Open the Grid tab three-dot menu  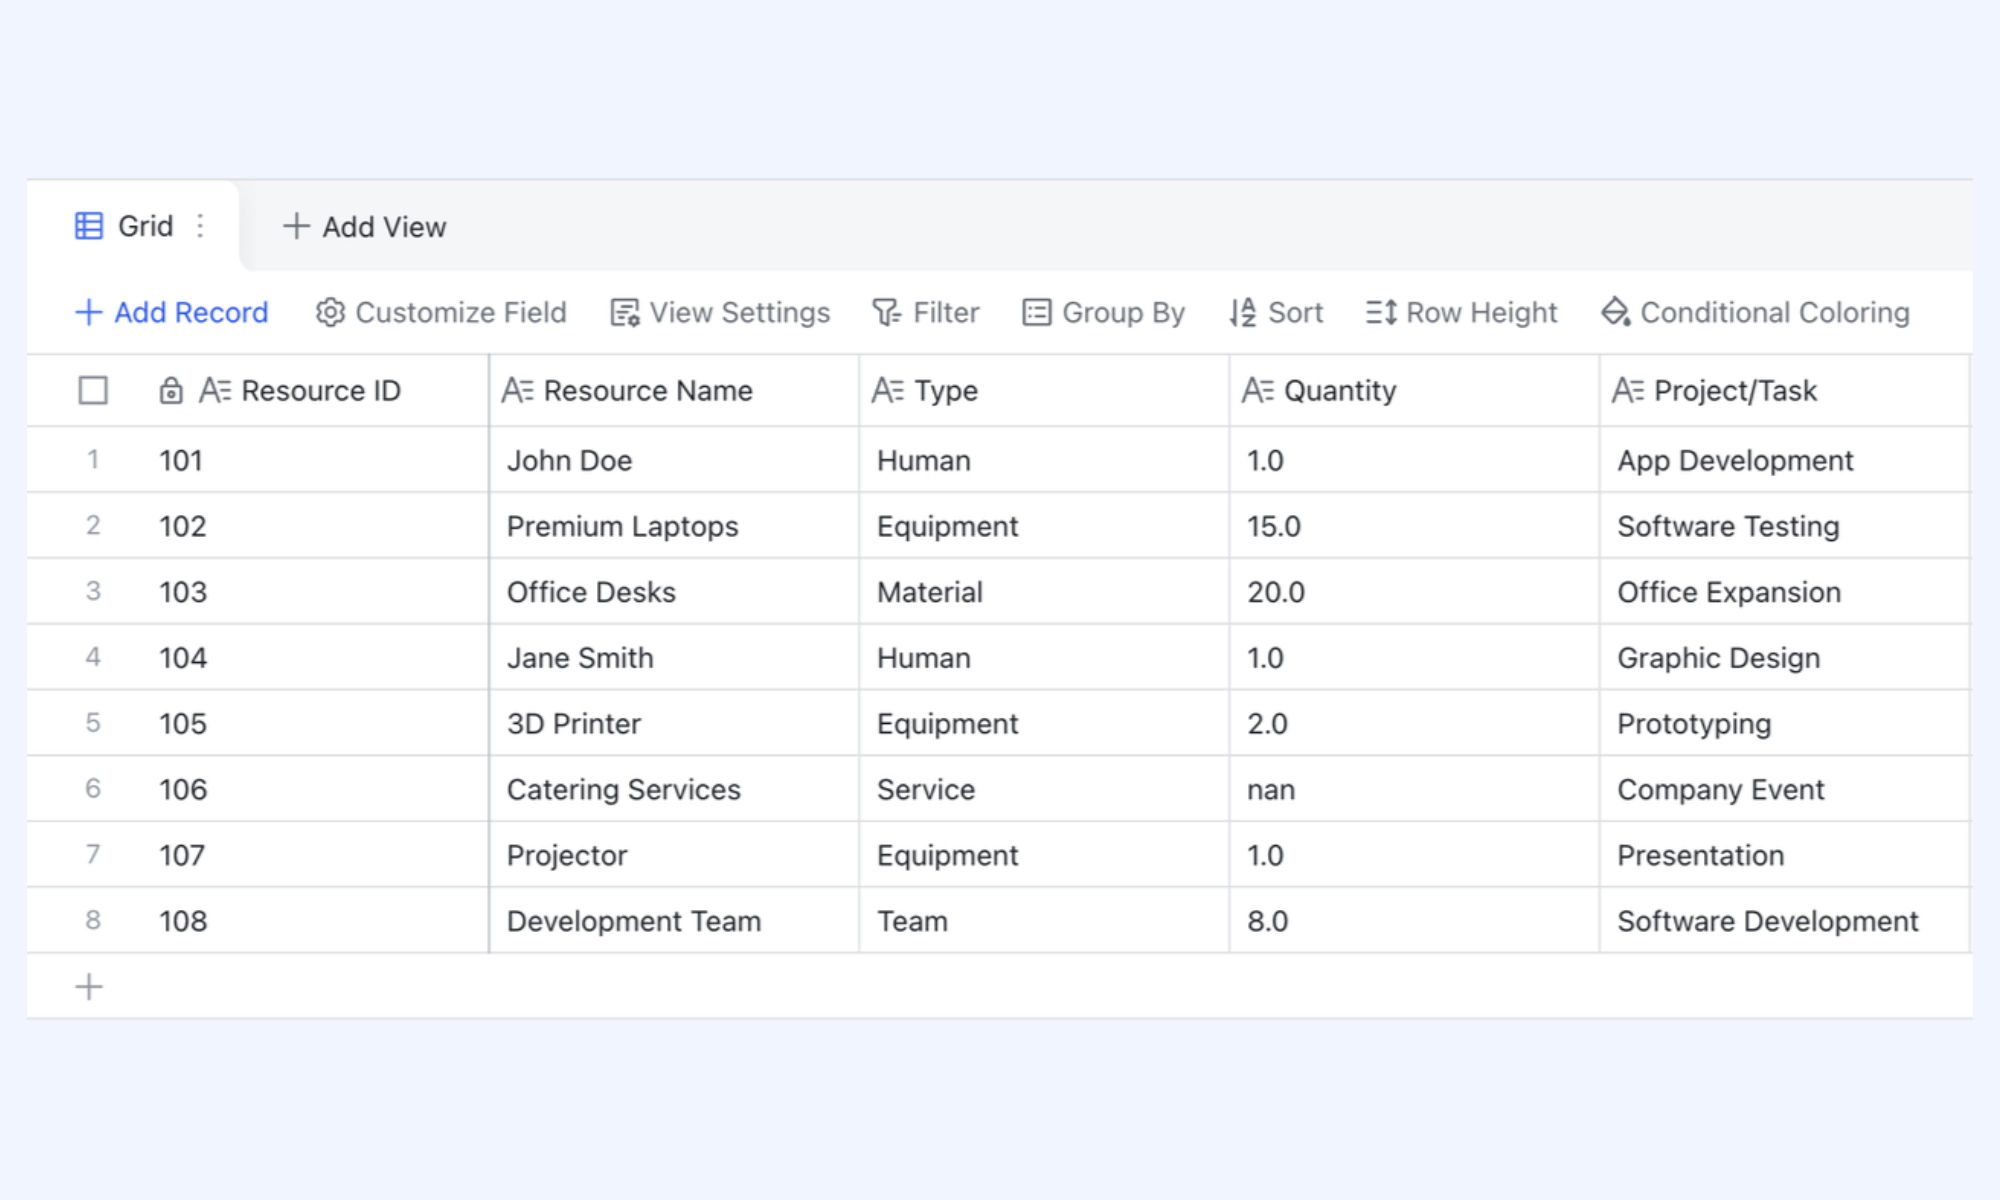click(x=201, y=226)
